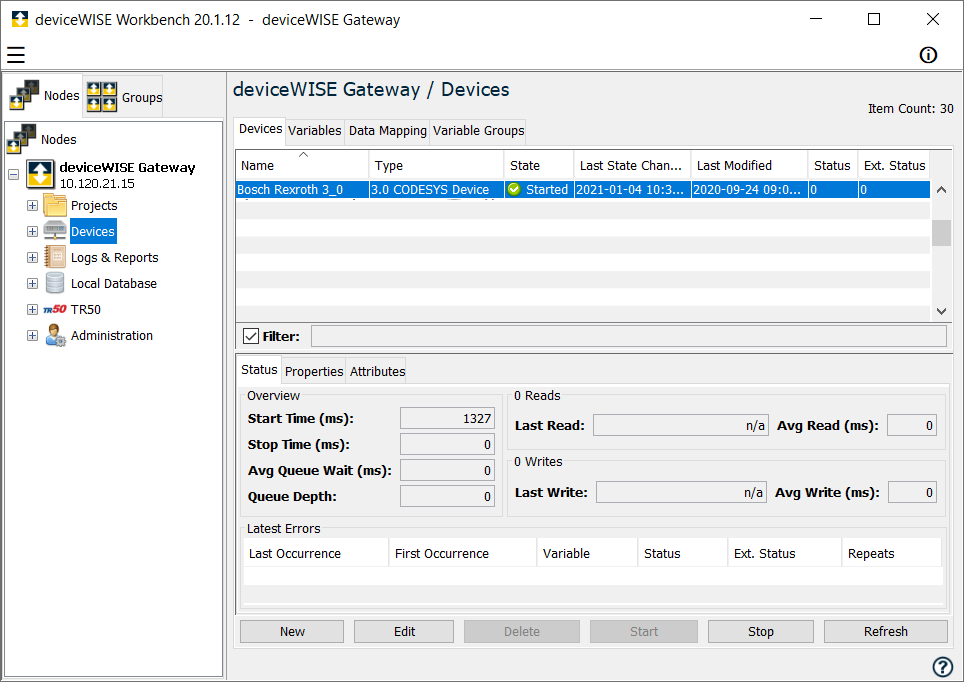
Task: Expand the Administration tree node
Action: 33,336
